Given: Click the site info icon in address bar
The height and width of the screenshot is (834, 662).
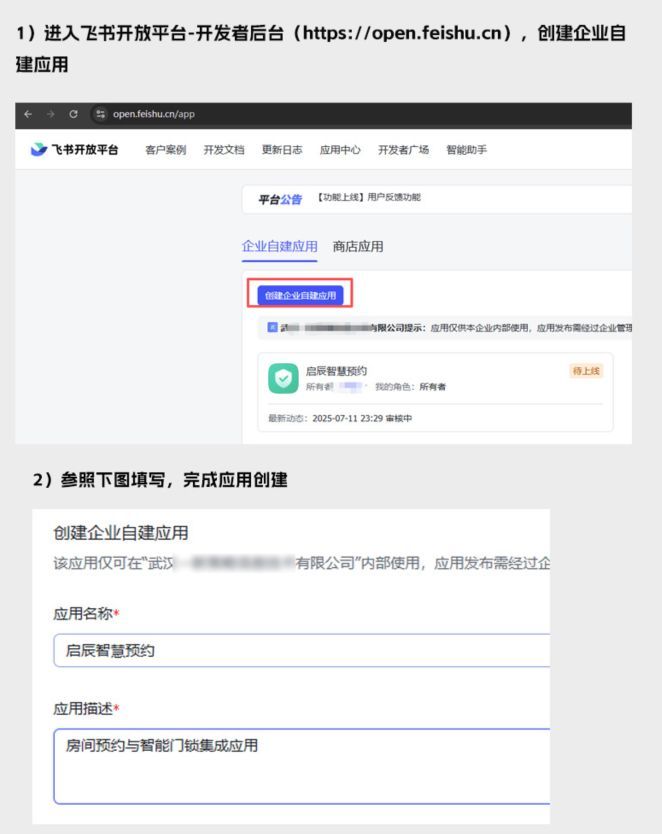Looking at the screenshot, I should (x=100, y=114).
